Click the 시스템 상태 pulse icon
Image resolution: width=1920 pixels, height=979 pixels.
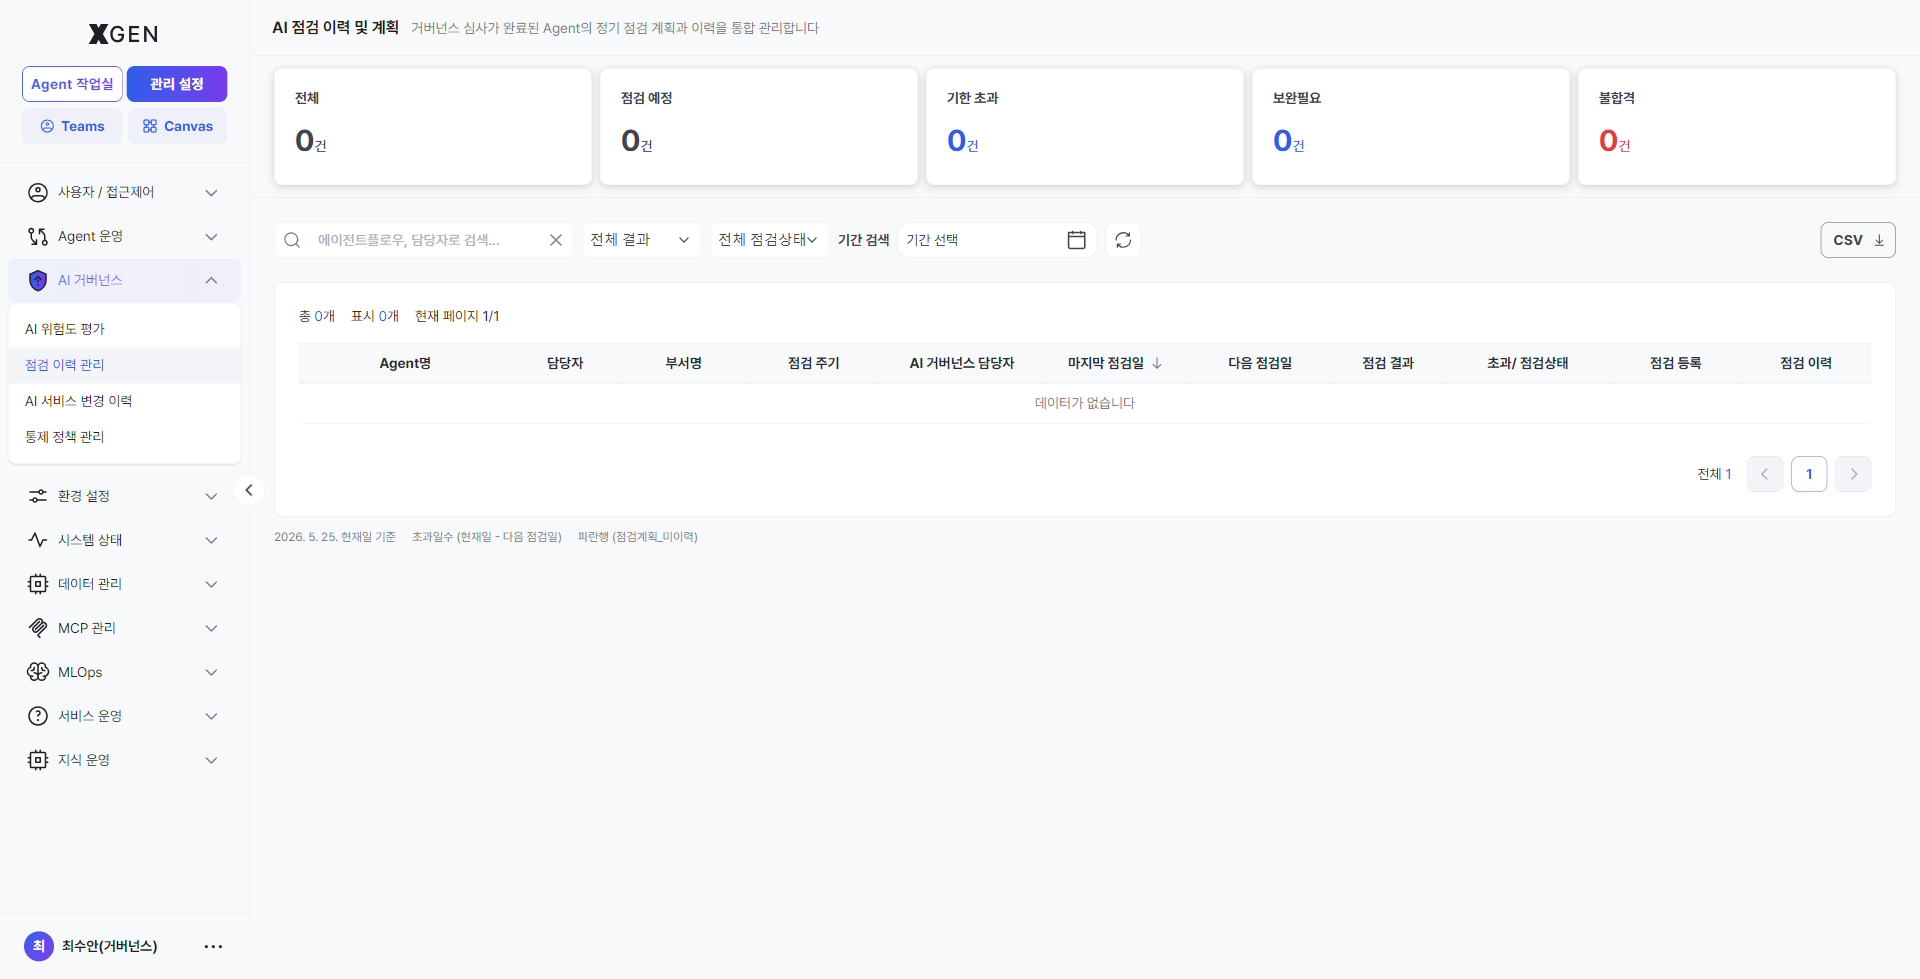coord(38,540)
